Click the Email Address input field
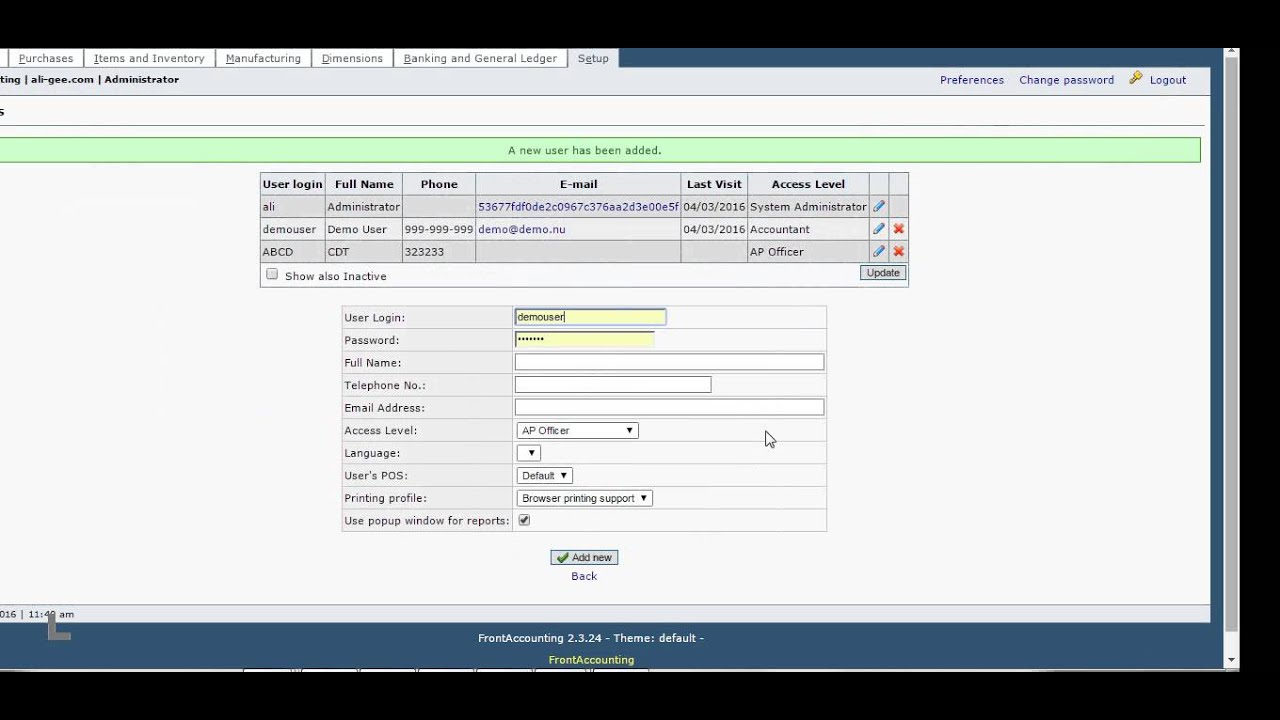 [669, 407]
